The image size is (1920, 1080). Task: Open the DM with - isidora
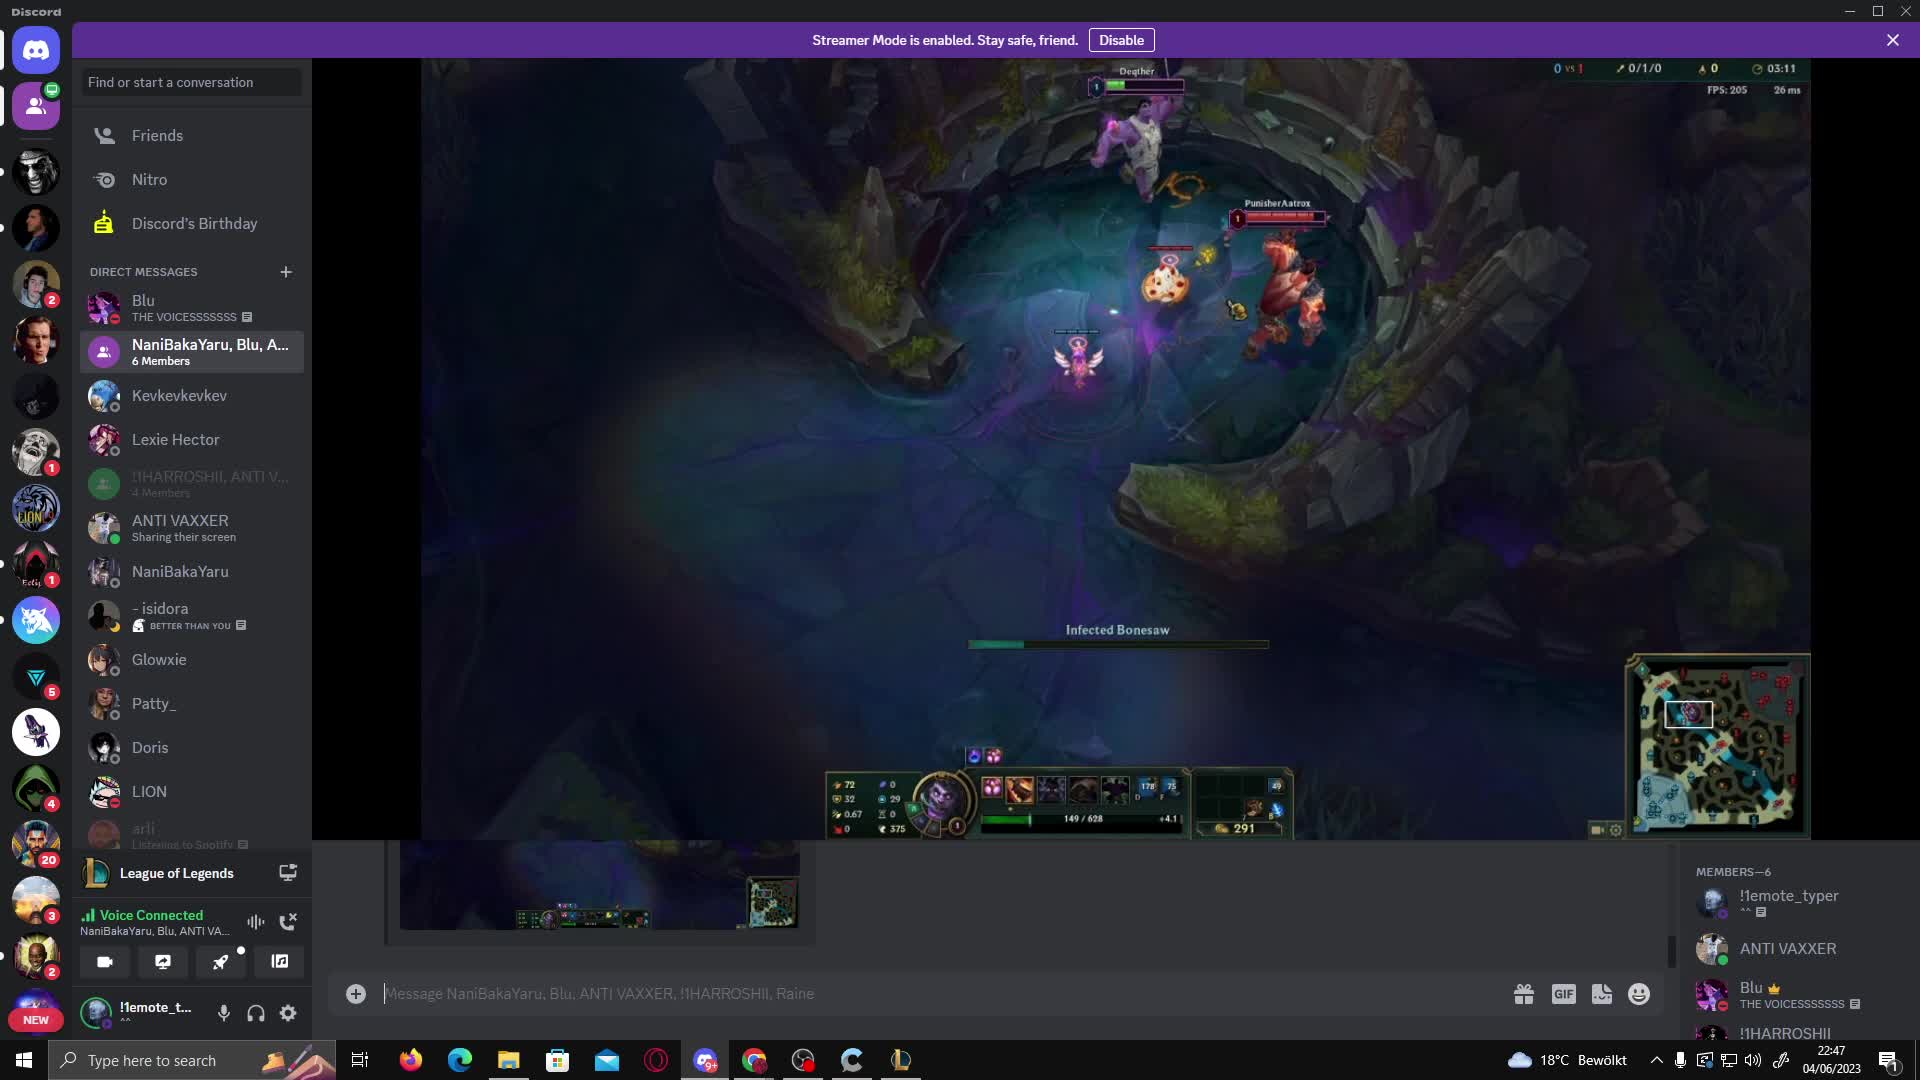click(x=191, y=616)
